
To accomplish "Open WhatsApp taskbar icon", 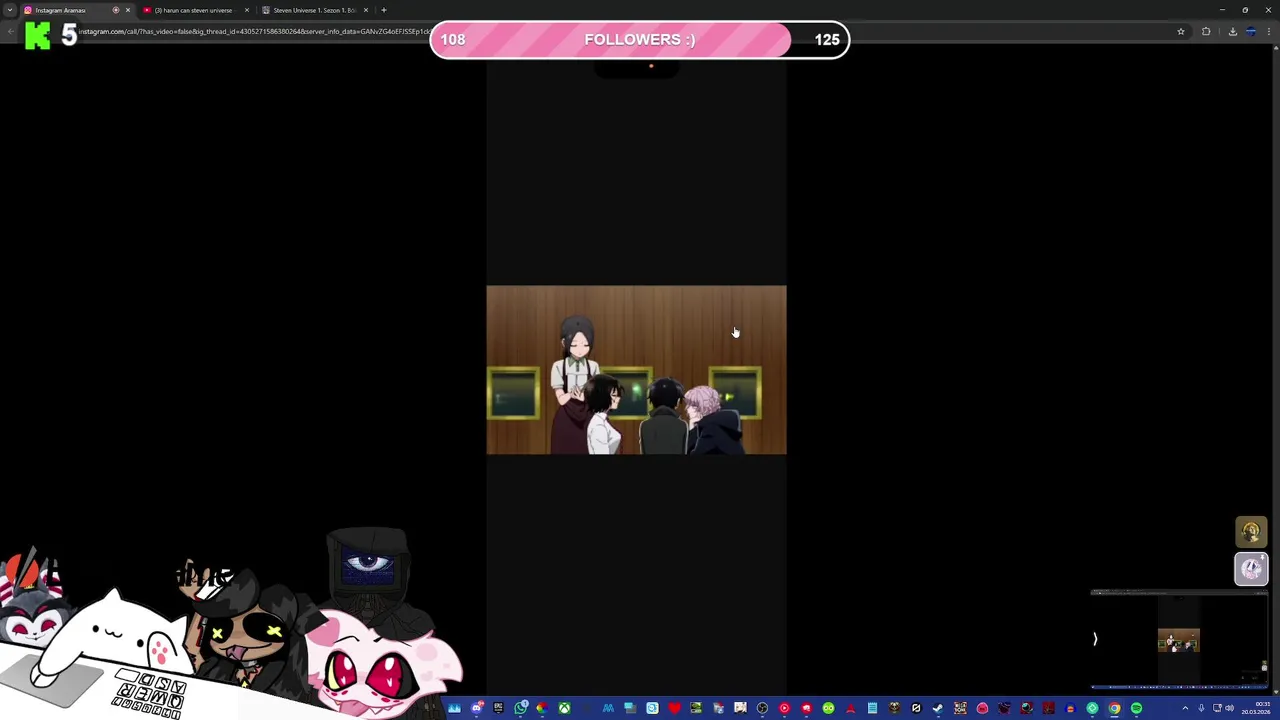I will click(x=520, y=708).
